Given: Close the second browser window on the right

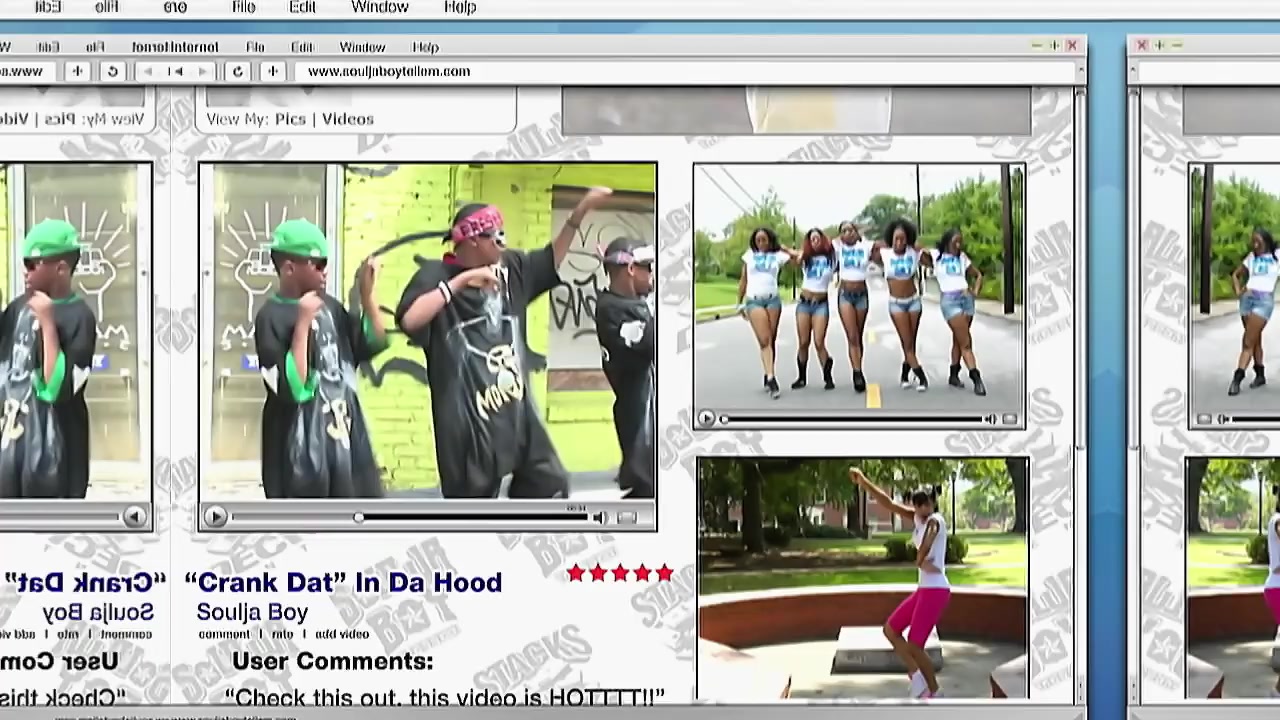Looking at the screenshot, I should click(x=1142, y=45).
